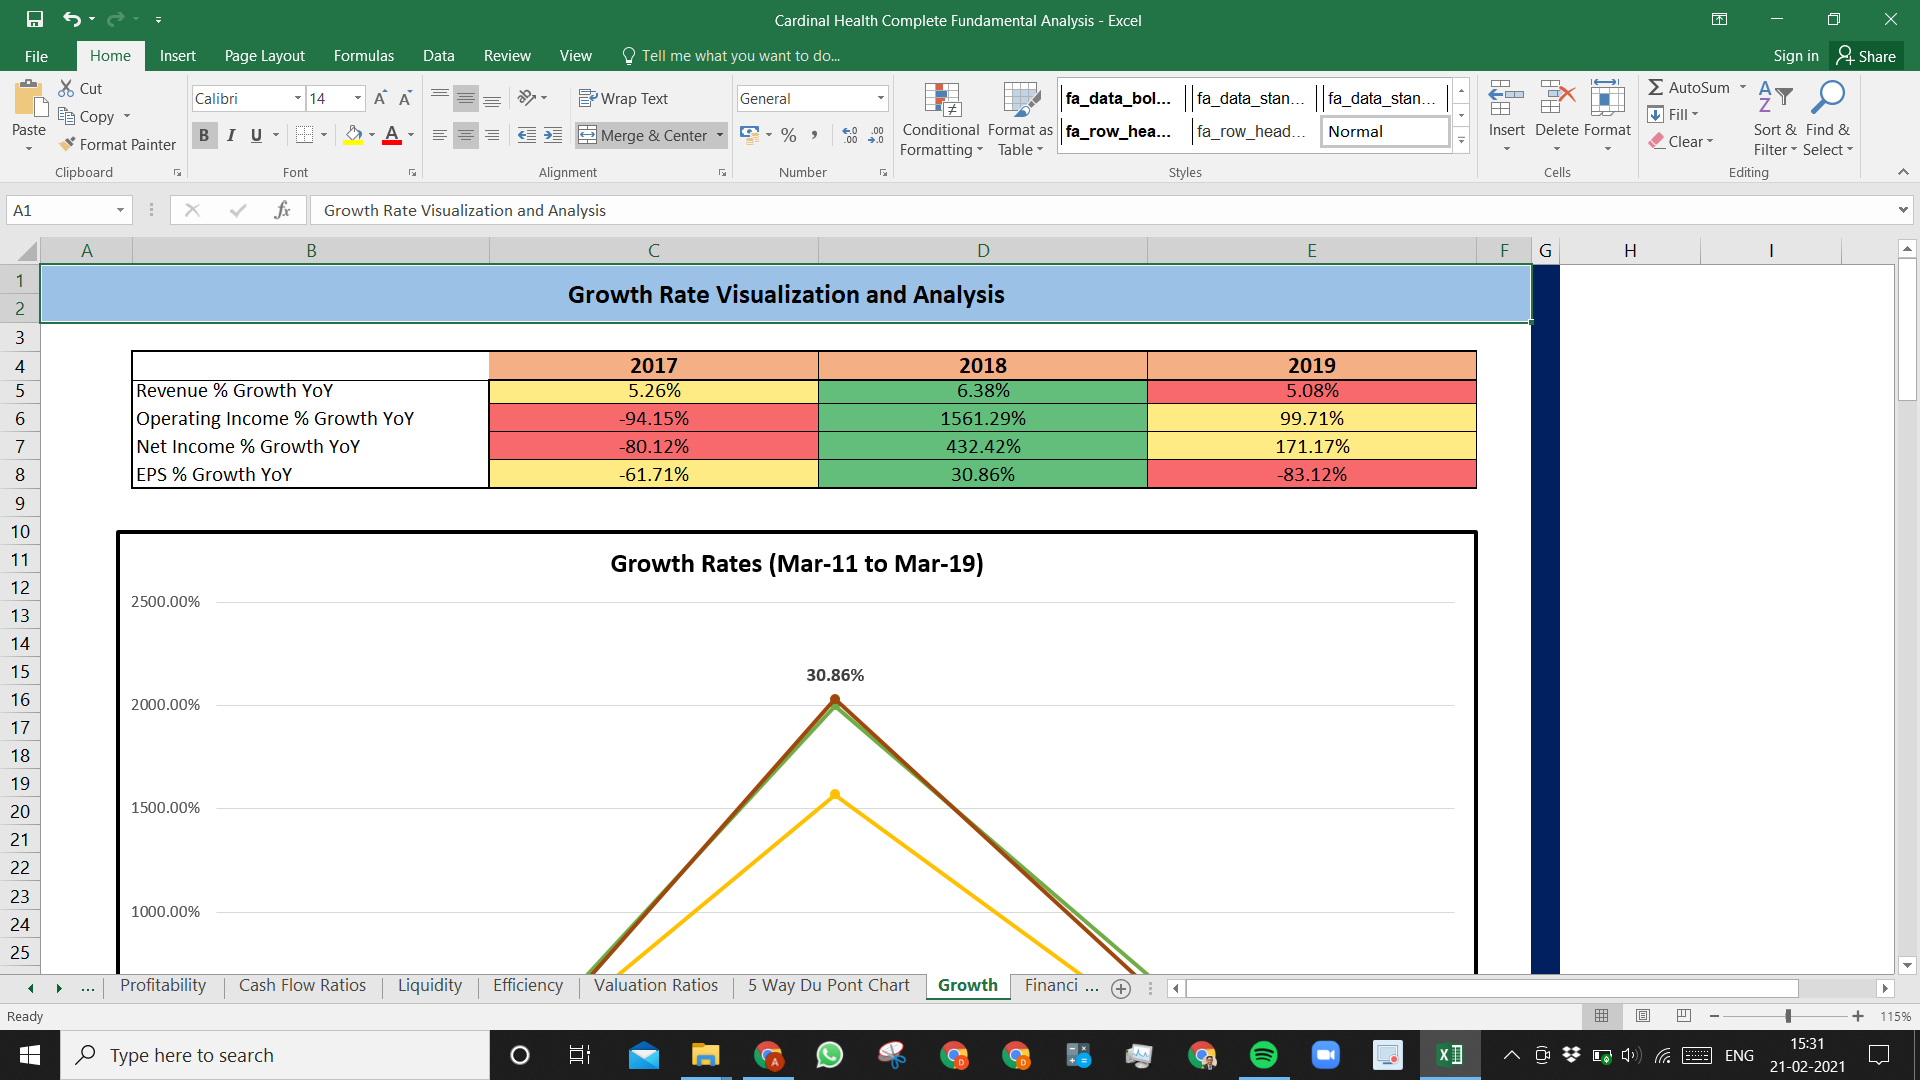The height and width of the screenshot is (1080, 1920).
Task: Open the orientation text-angle tool
Action: tap(527, 98)
